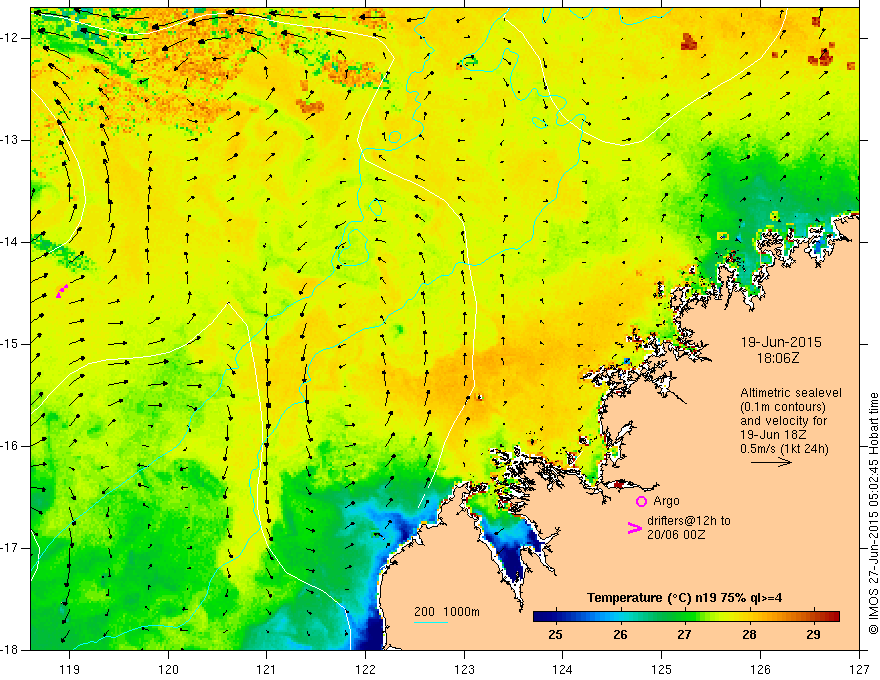The height and width of the screenshot is (680, 880).
Task: Click the 28 tick label on colorbar
Action: click(749, 635)
